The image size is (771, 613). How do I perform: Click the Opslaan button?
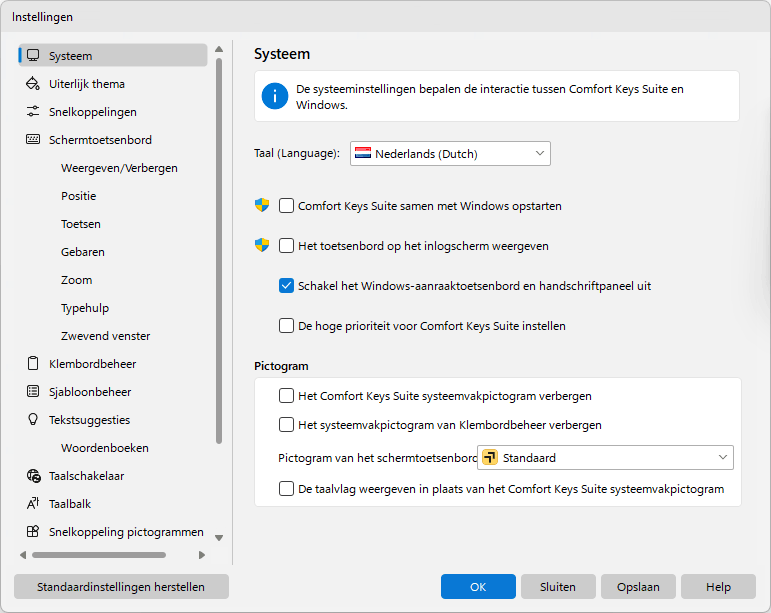pyautogui.click(x=638, y=586)
